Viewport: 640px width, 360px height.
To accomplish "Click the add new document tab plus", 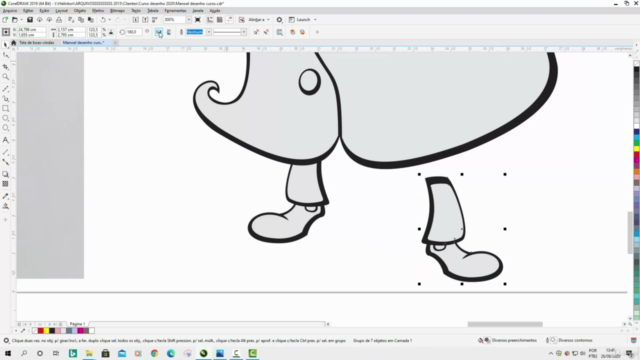I will (116, 42).
